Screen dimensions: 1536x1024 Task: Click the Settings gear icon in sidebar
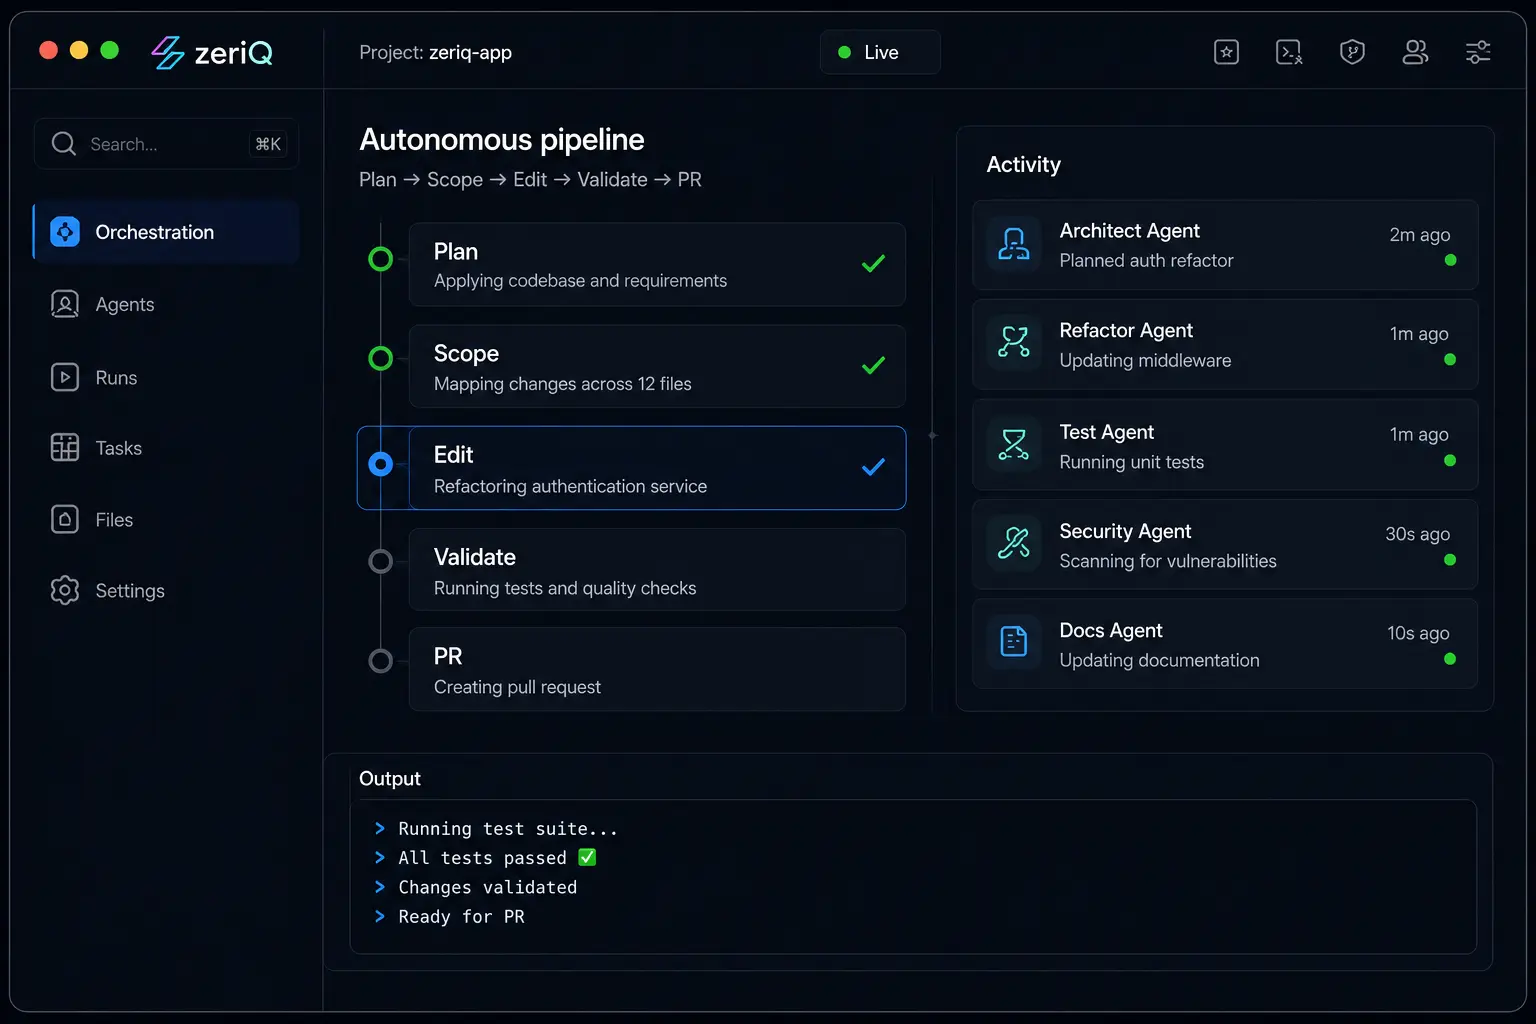coord(65,590)
